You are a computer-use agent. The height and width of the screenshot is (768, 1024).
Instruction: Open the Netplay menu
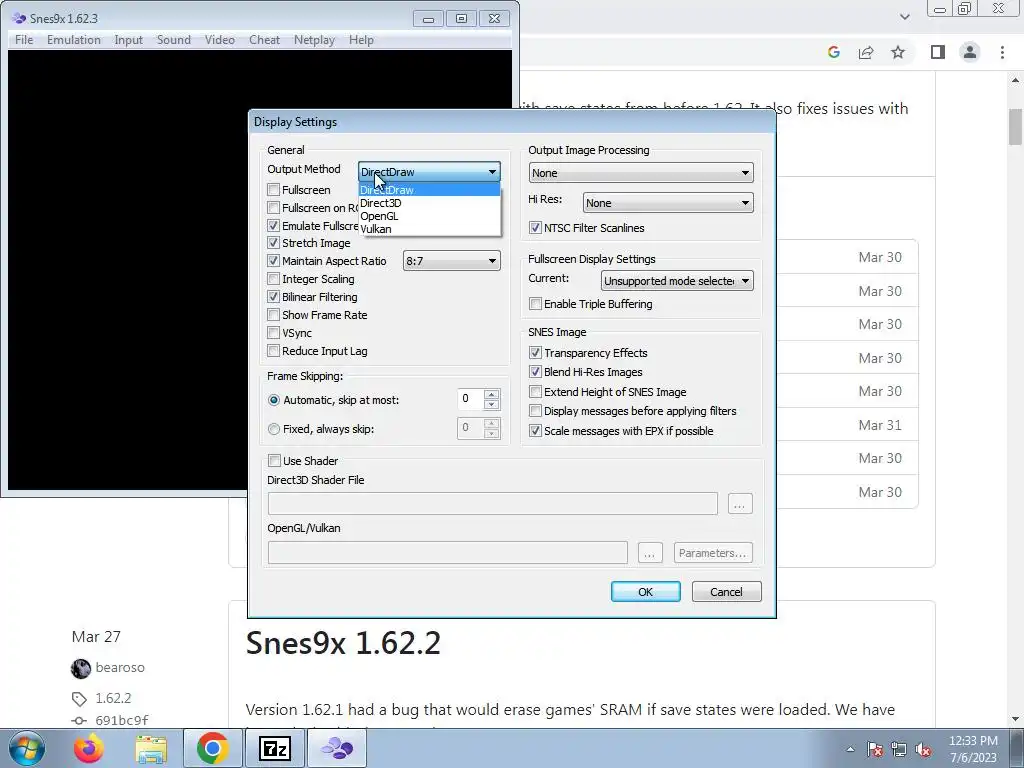click(314, 40)
